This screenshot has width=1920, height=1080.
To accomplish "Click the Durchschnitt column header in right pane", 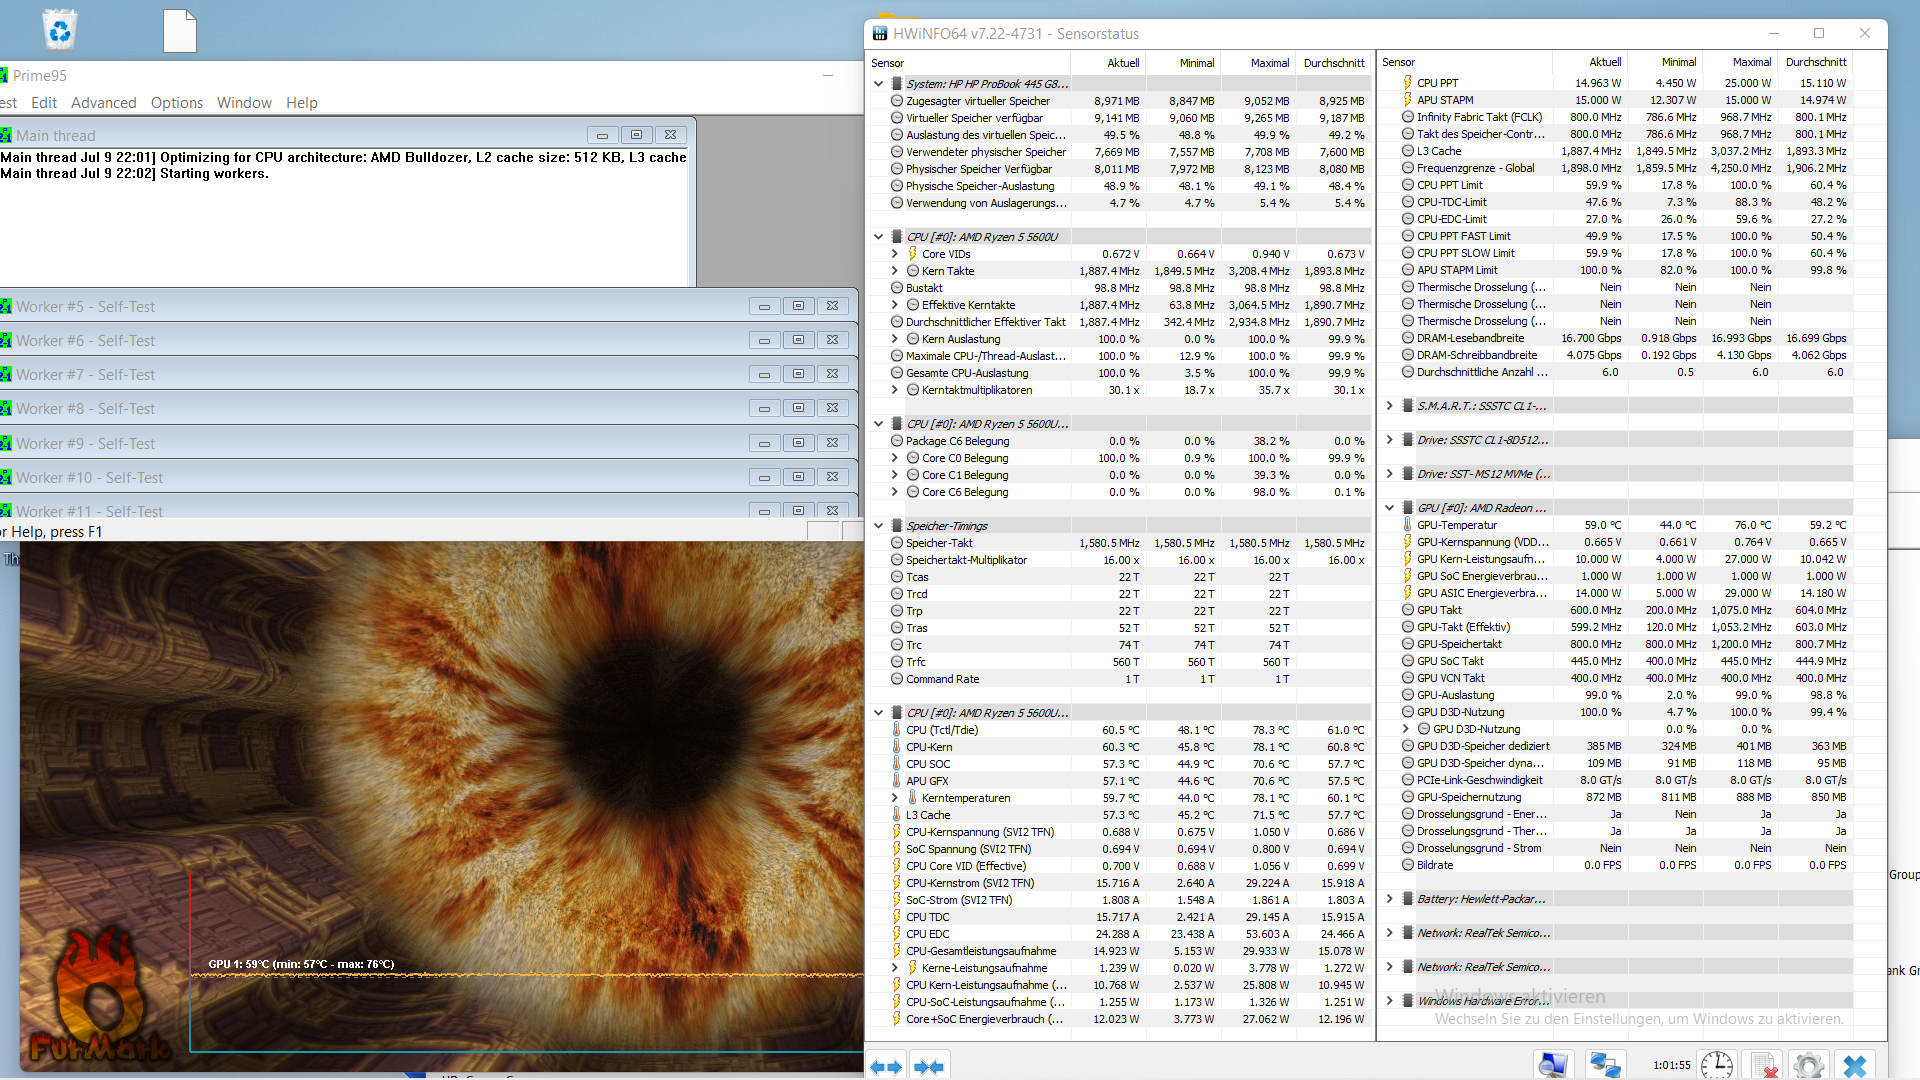I will (x=1816, y=62).
